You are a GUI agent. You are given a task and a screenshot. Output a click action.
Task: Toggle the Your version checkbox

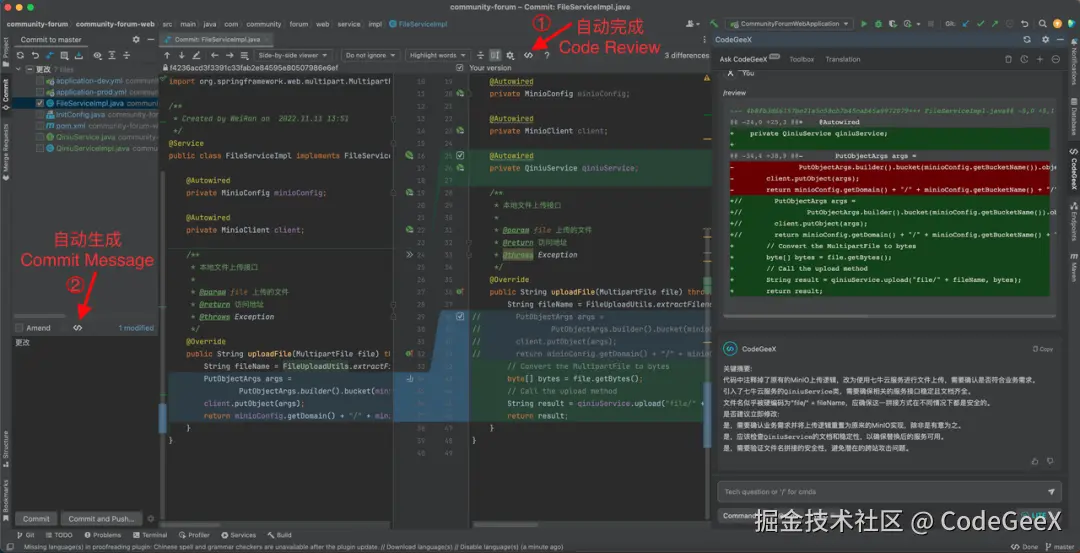click(x=460, y=67)
